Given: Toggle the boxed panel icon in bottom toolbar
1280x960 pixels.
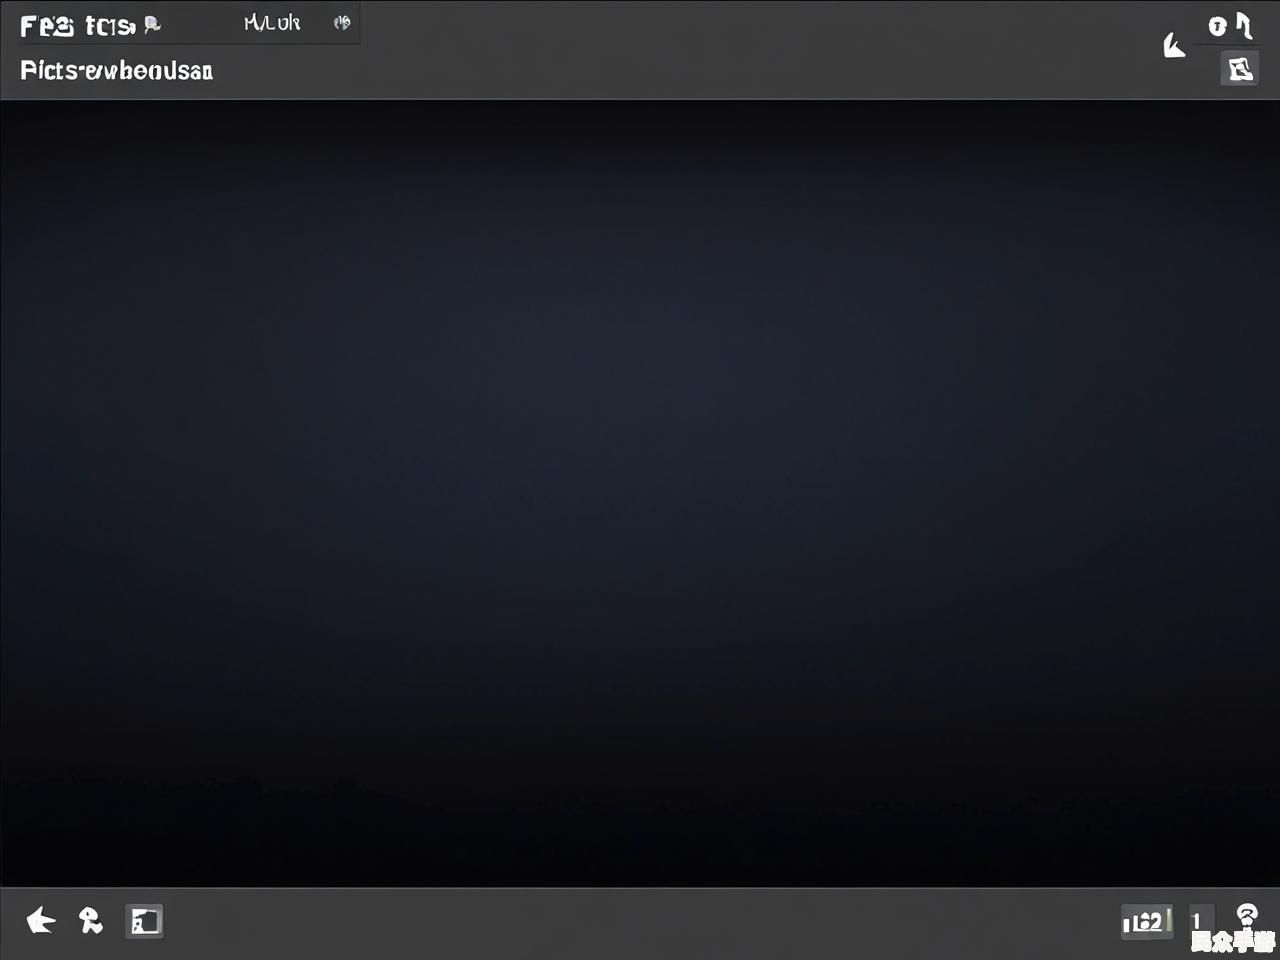Looking at the screenshot, I should (144, 921).
